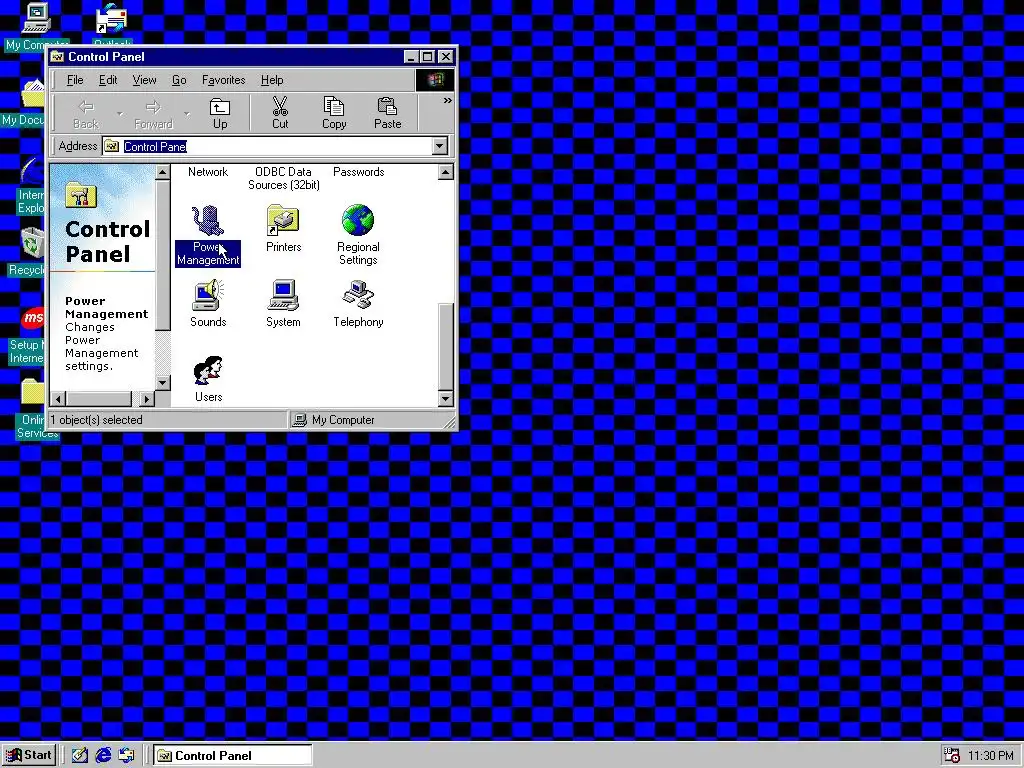Click the 1 object(s) selected status text
1024x768 pixels.
coord(96,420)
